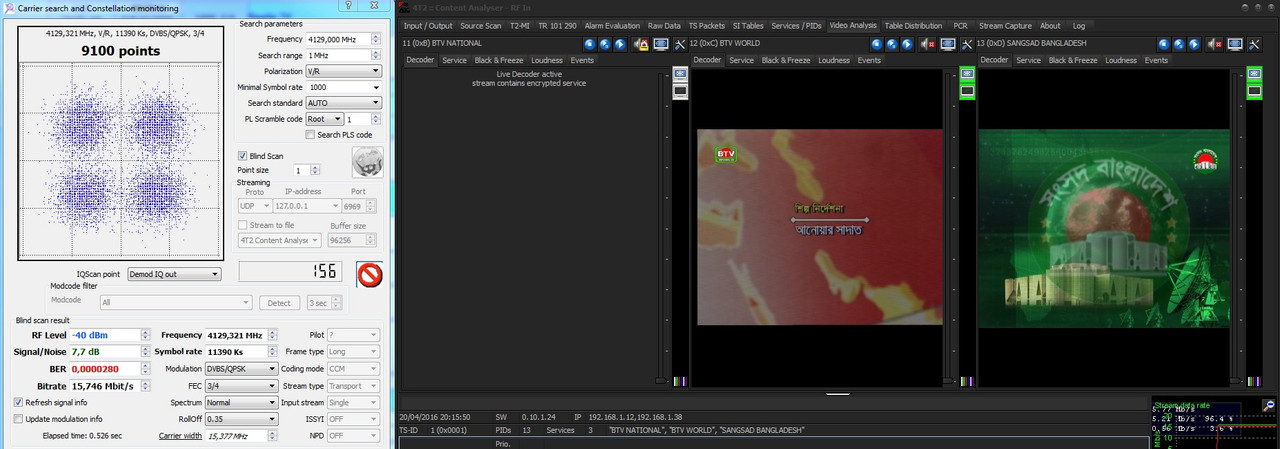This screenshot has width=1280, height=449.
Task: Open Loudness tab under SANGSAD BANGLADESH
Action: pyautogui.click(x=1121, y=60)
